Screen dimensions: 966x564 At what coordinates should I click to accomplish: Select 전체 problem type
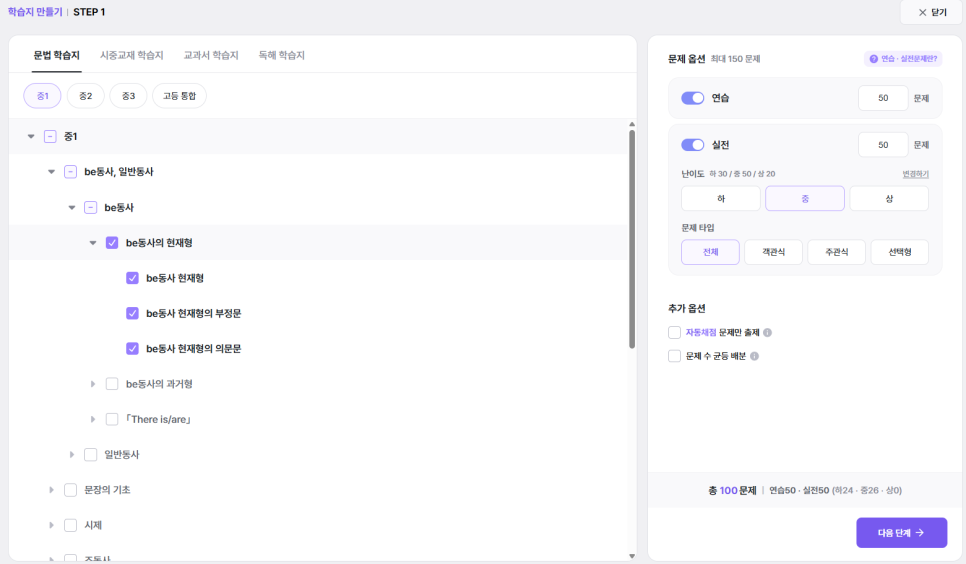710,252
